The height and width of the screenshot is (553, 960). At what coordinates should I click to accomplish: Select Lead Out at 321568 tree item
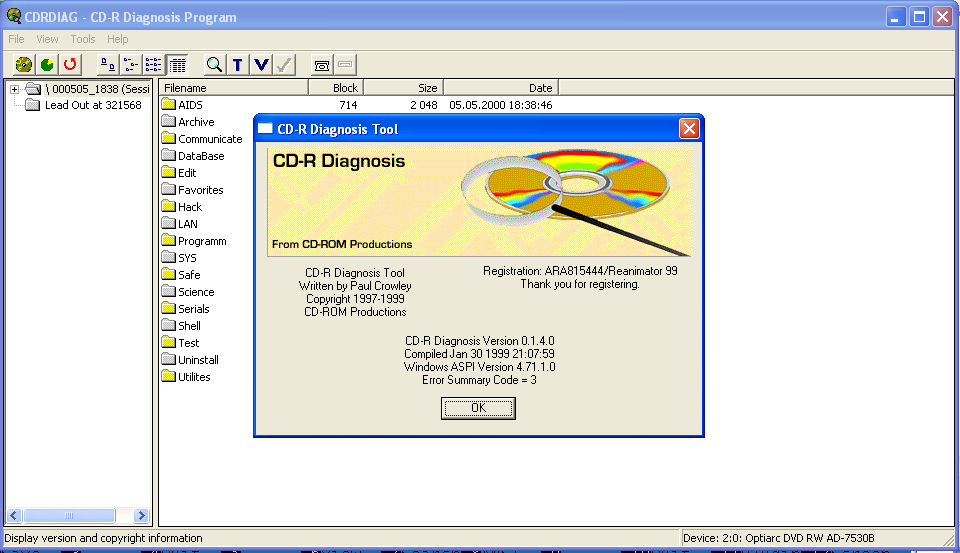tap(92, 105)
